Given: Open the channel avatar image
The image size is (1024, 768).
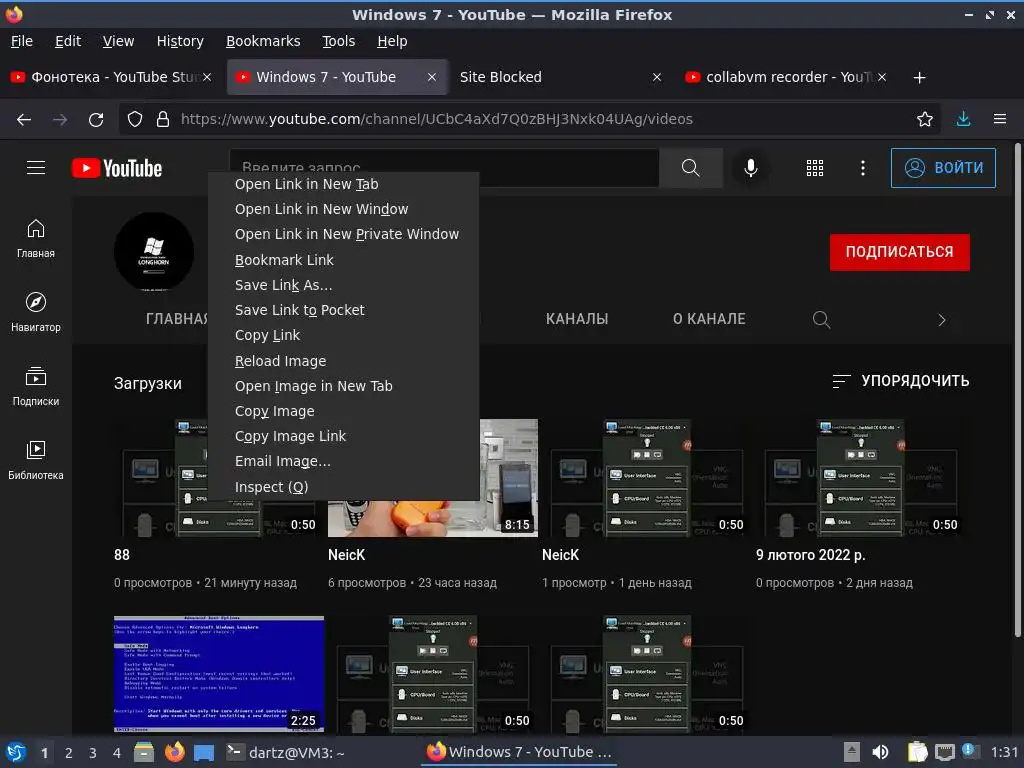Looking at the screenshot, I should click(154, 251).
